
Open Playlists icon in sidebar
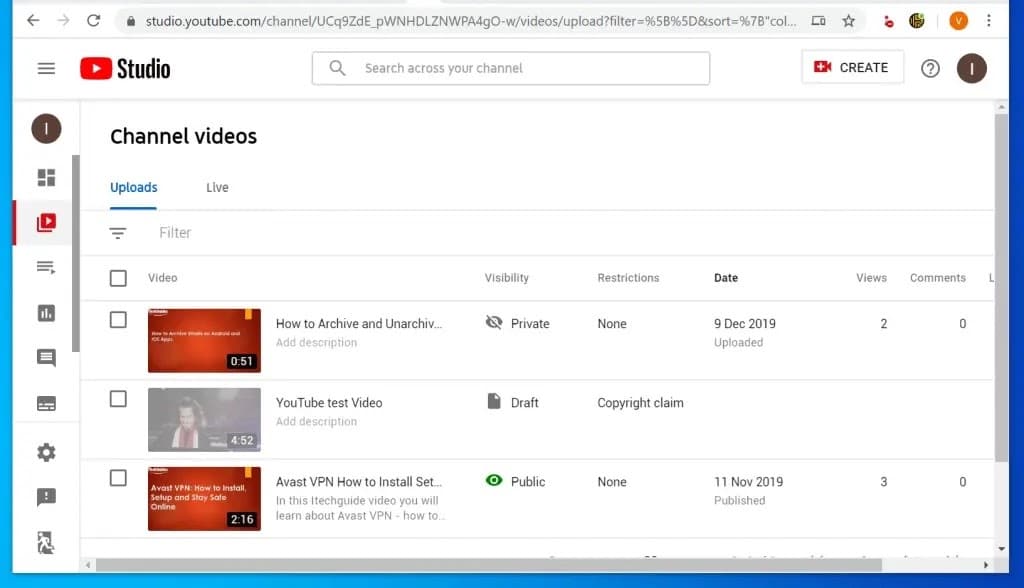[46, 267]
